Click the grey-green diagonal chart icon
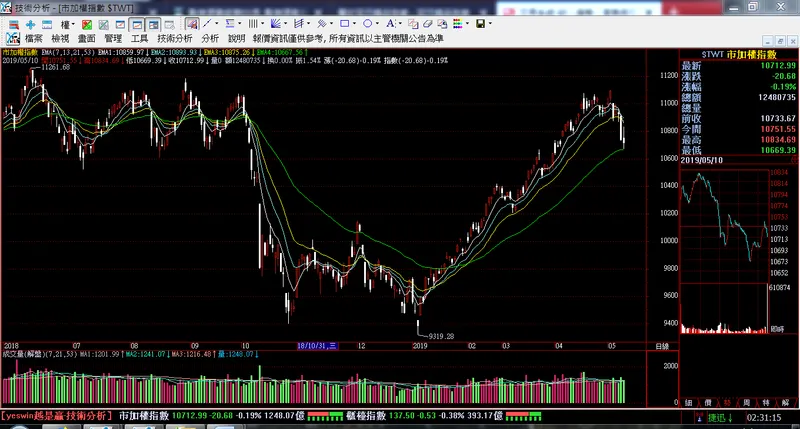The width and height of the screenshot is (800, 429). pyautogui.click(x=104, y=24)
